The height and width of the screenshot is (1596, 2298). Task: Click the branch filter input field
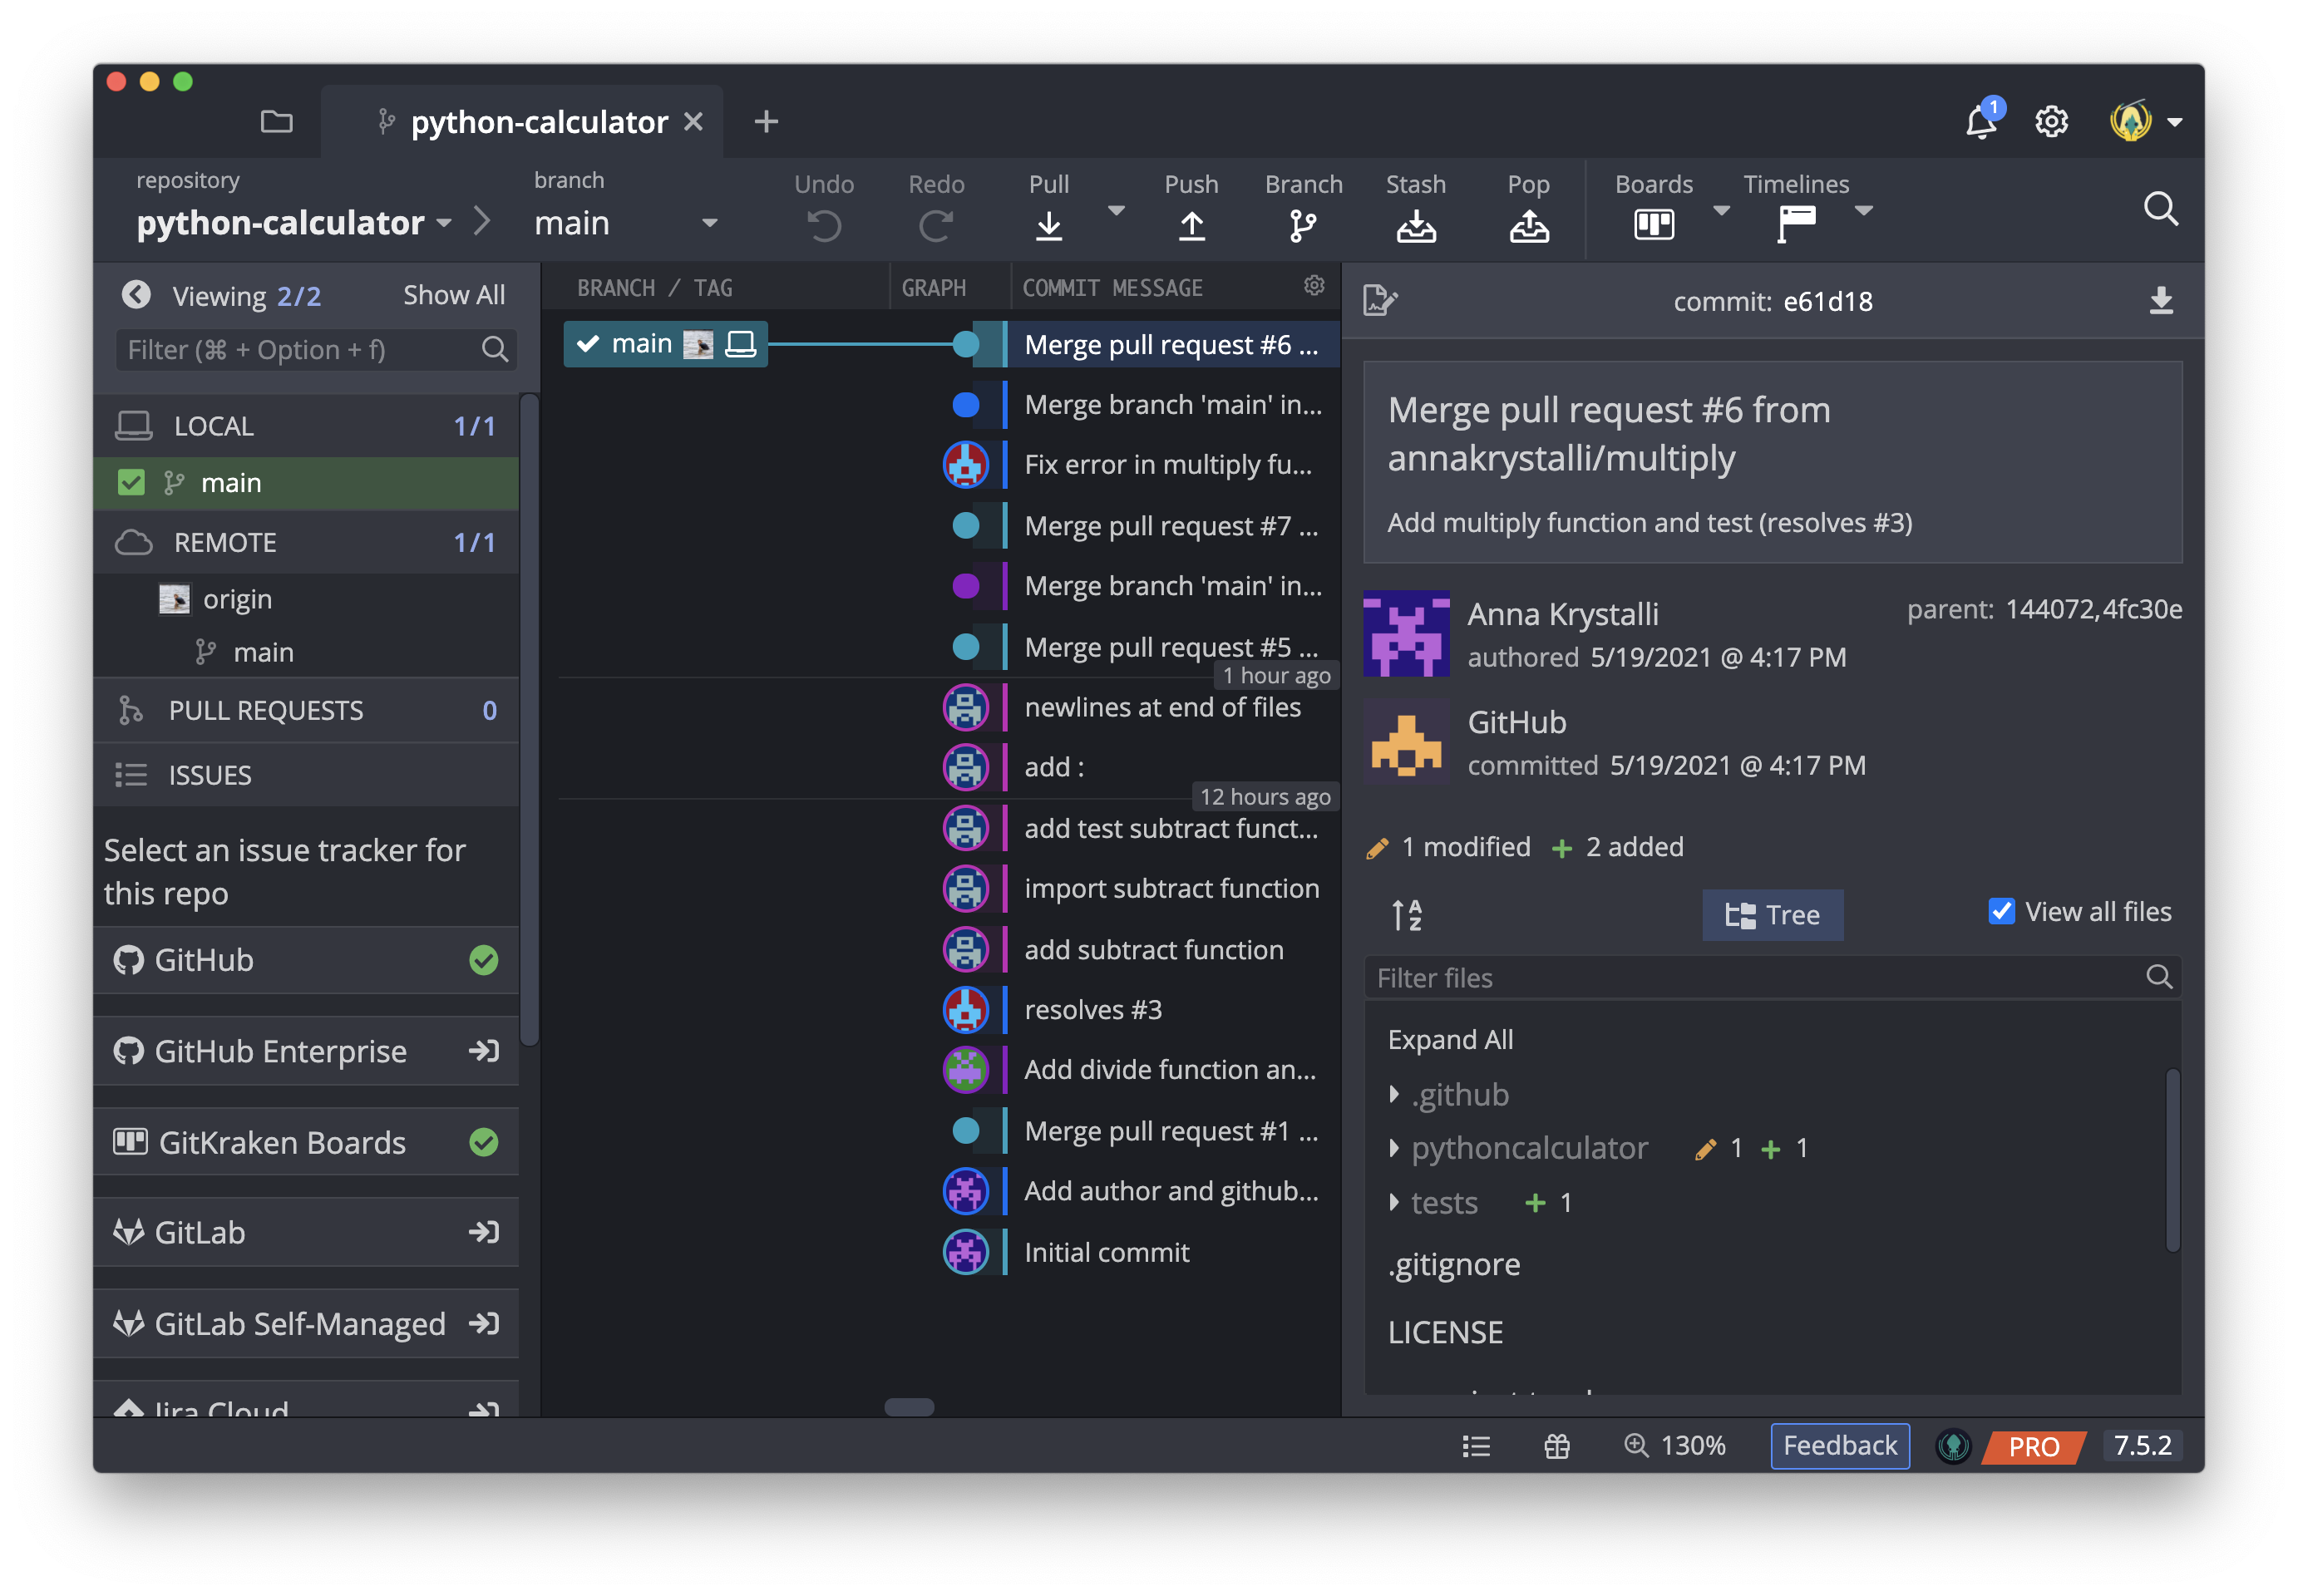point(316,349)
